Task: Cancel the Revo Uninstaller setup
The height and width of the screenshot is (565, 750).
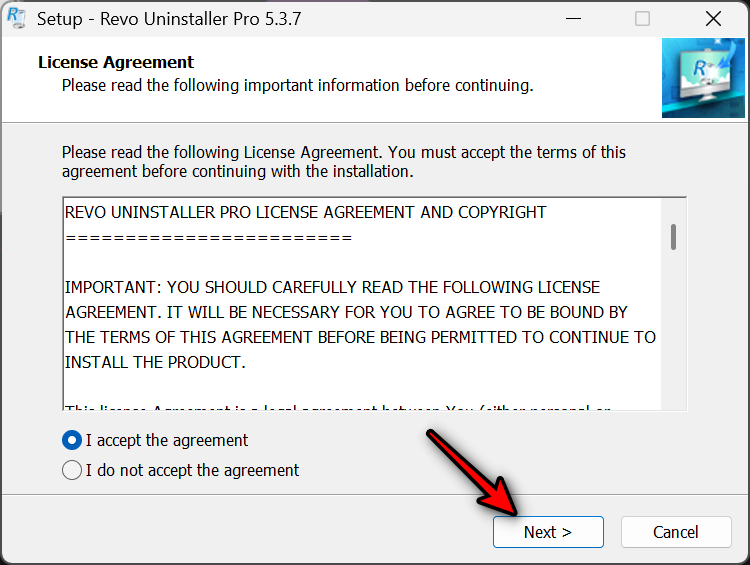Action: coord(676,532)
